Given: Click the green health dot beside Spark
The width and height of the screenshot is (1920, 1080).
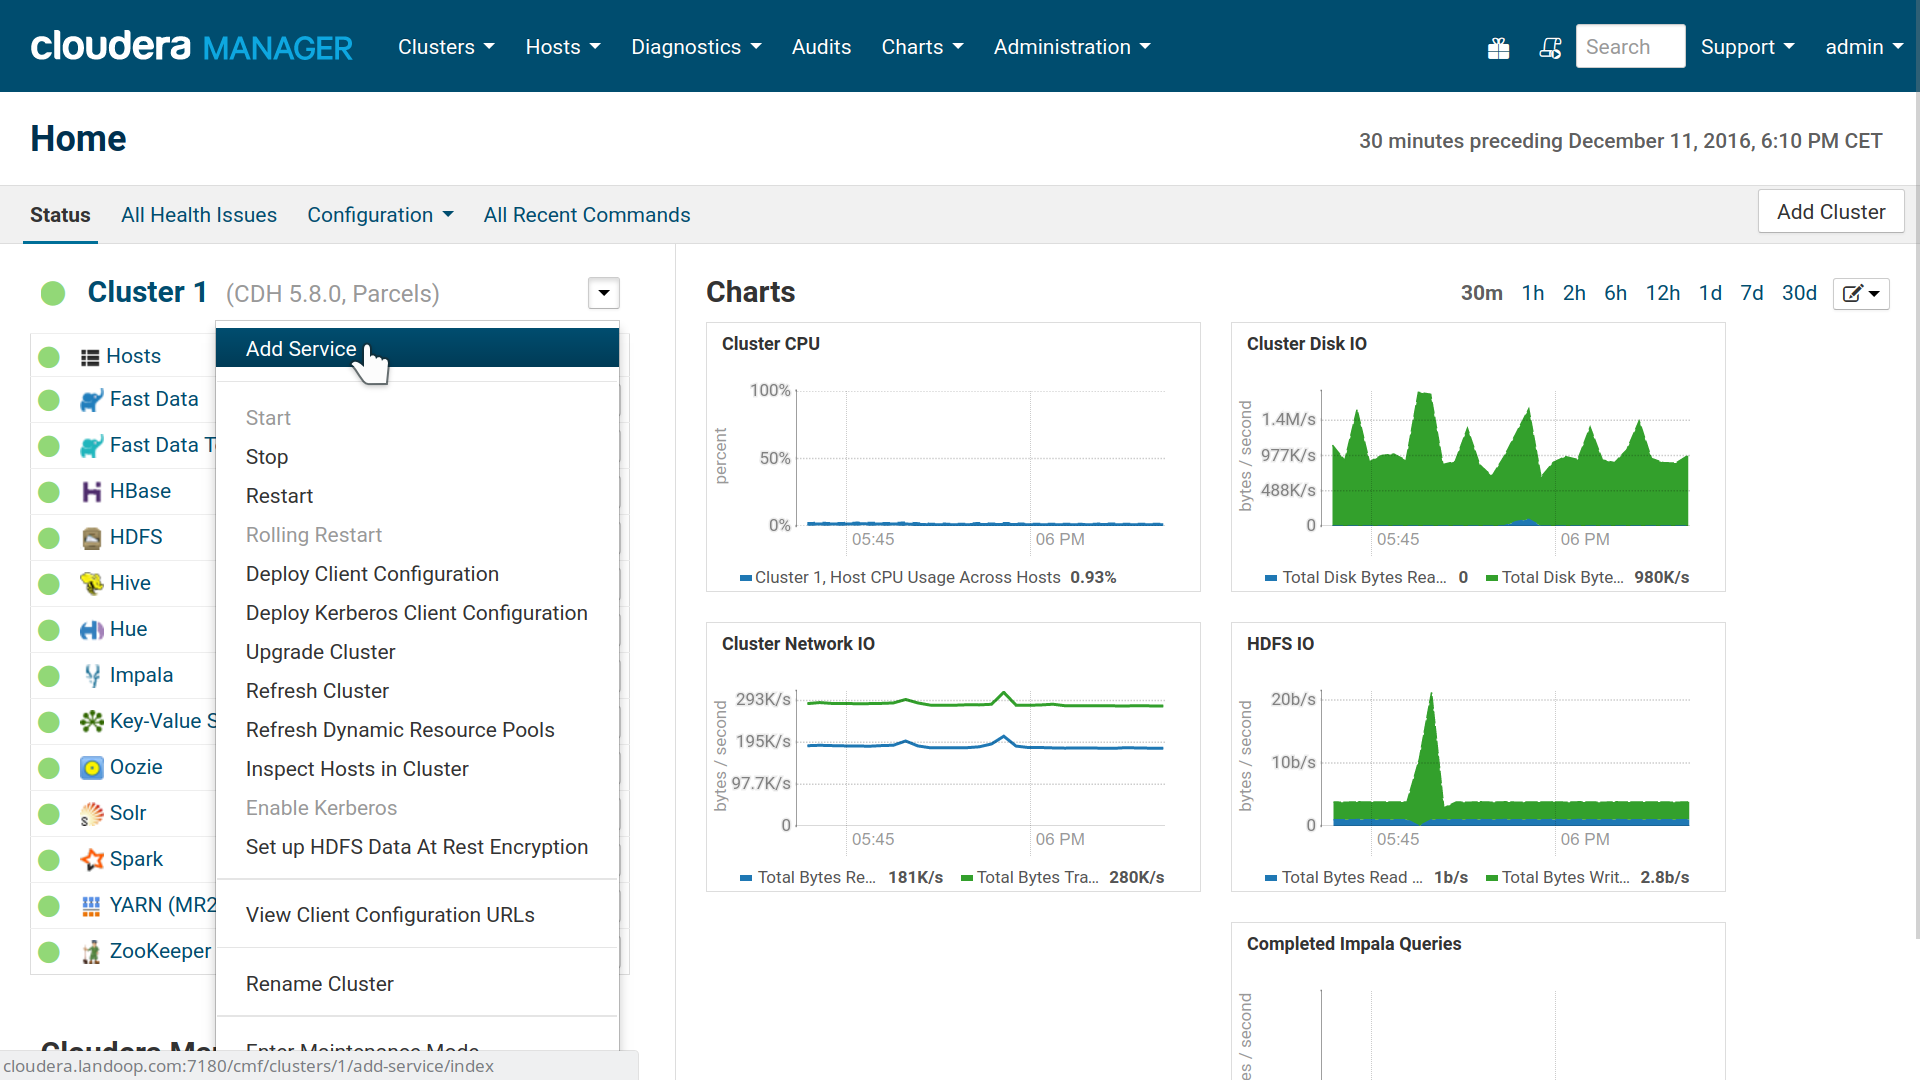Looking at the screenshot, I should 49,860.
